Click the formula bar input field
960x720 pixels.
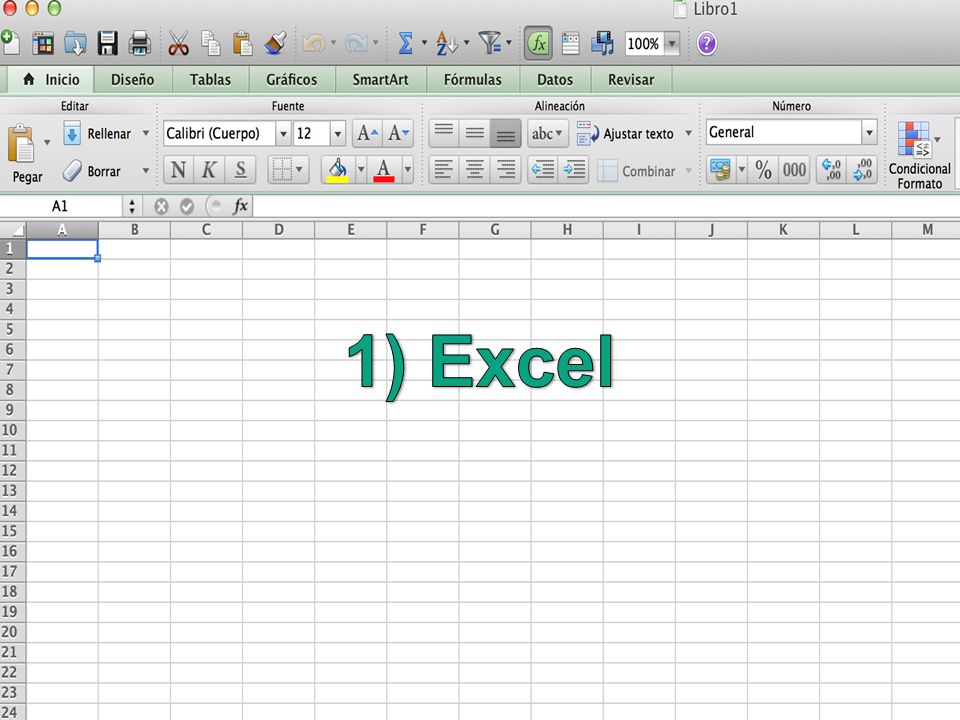point(606,206)
